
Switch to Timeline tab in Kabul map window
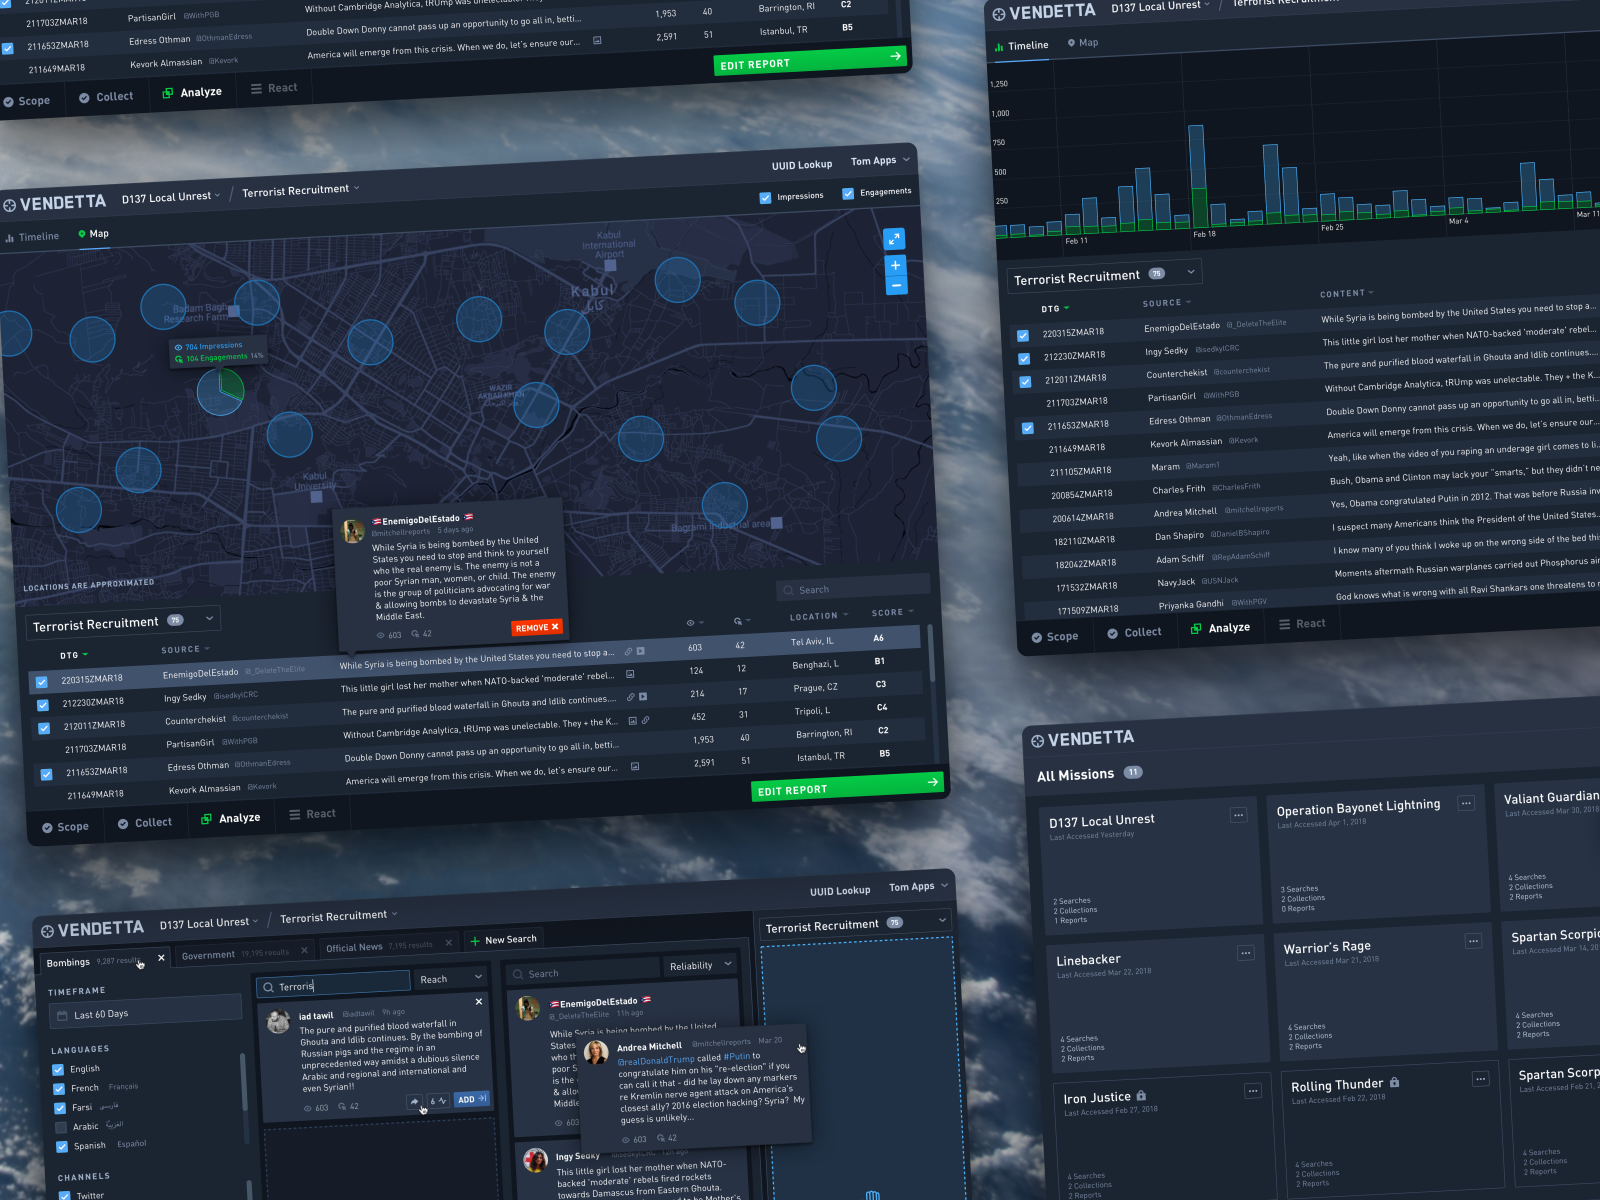(x=32, y=237)
